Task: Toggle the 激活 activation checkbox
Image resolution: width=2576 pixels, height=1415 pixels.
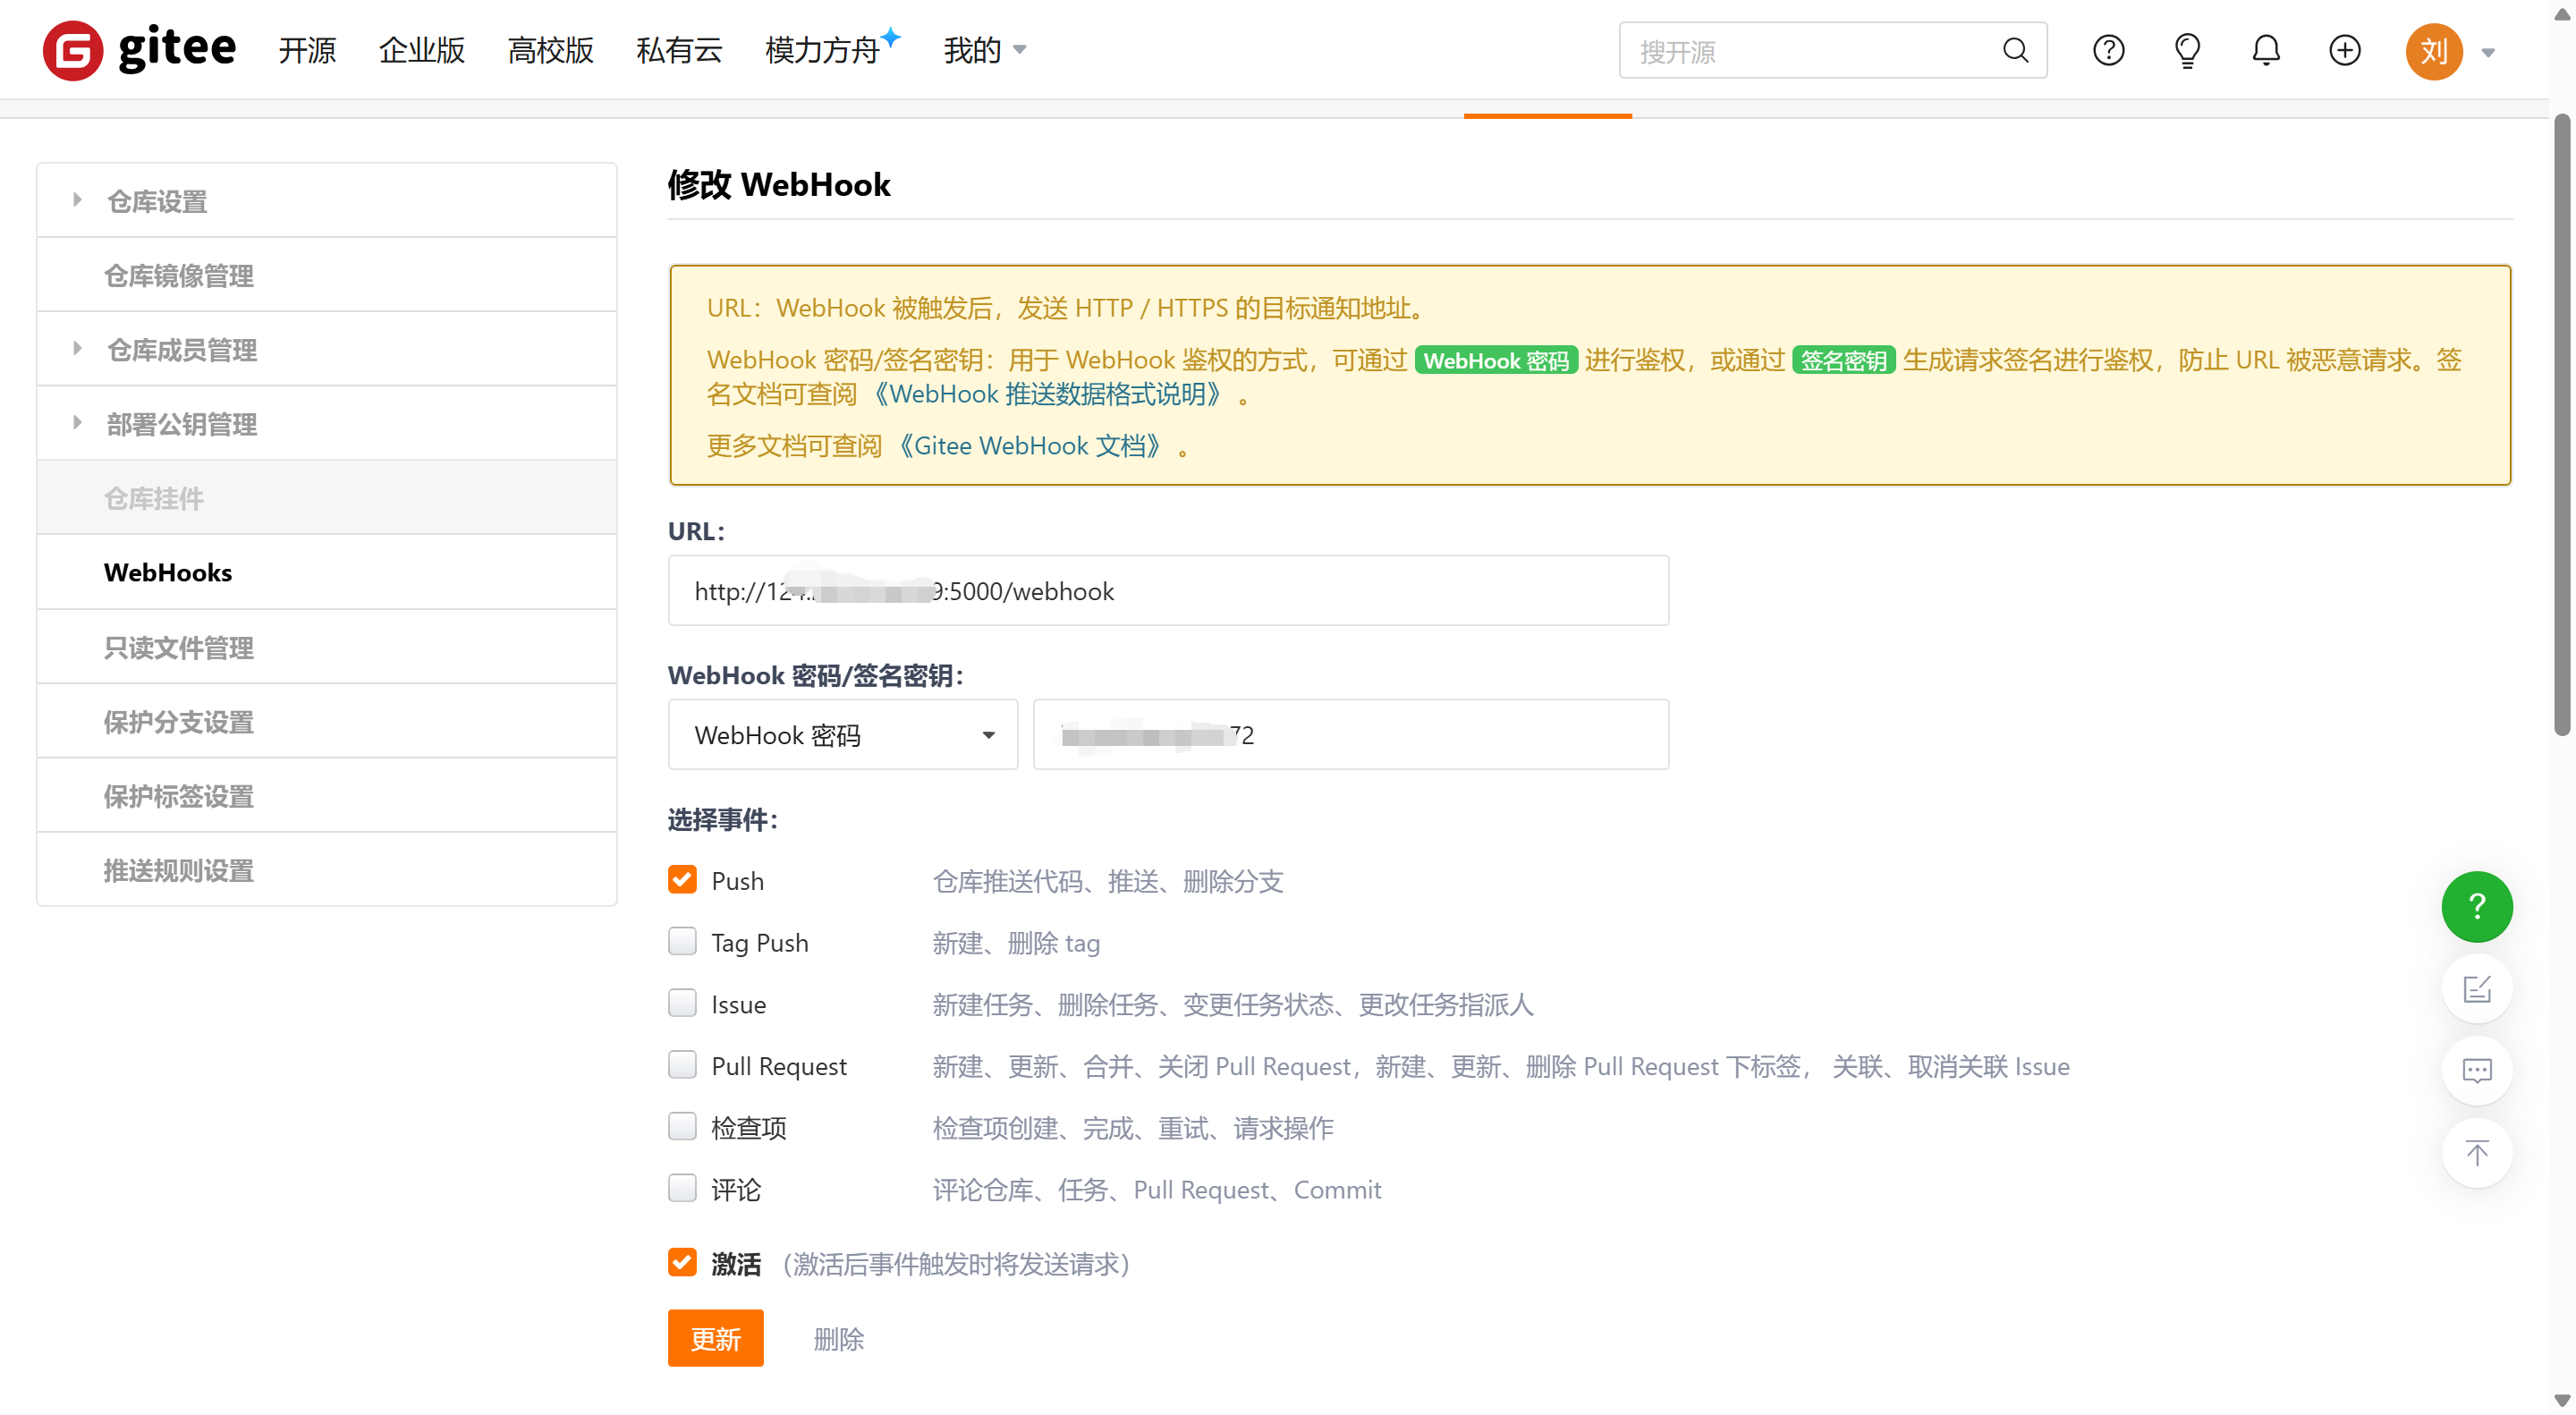Action: tap(682, 1263)
